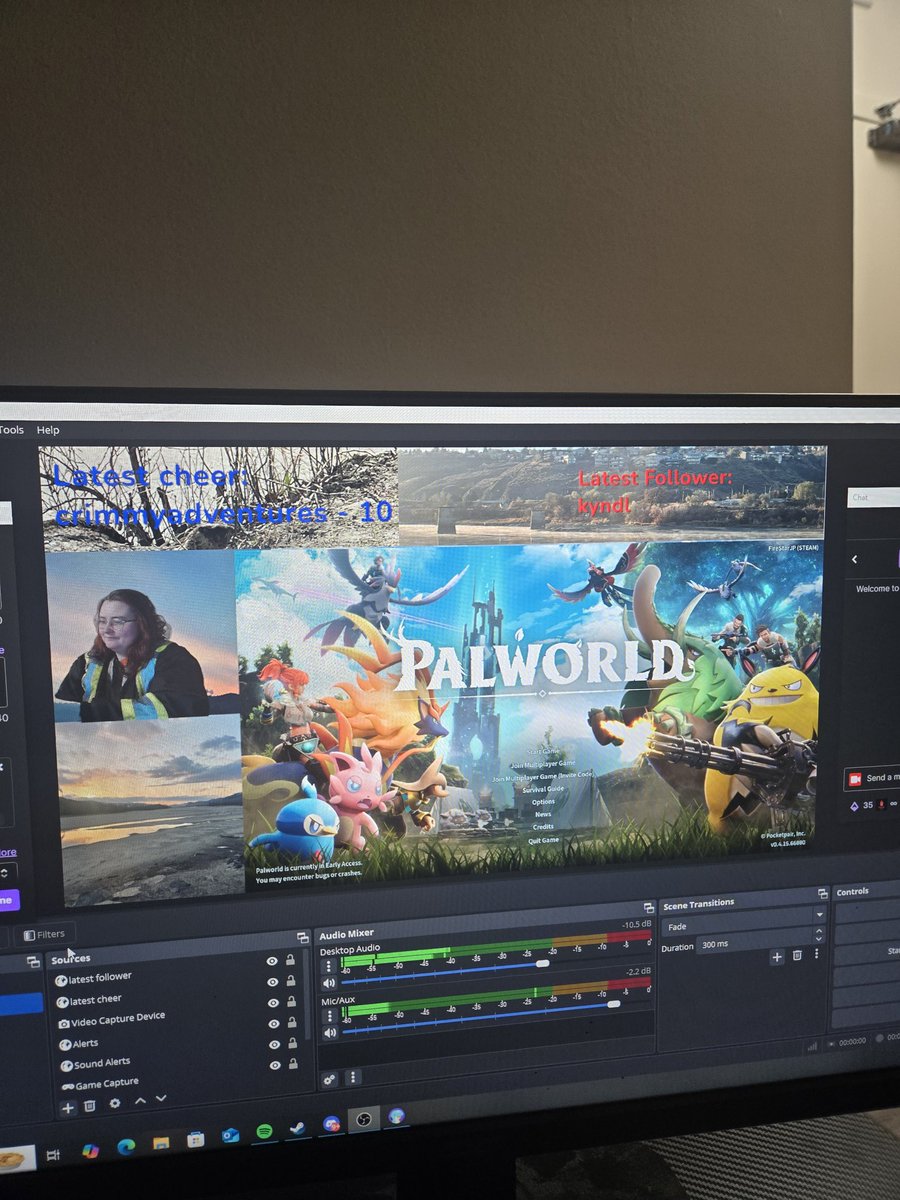This screenshot has height=1200, width=900.
Task: Open Desktop Audio three-dot options menu
Action: pyautogui.click(x=329, y=967)
